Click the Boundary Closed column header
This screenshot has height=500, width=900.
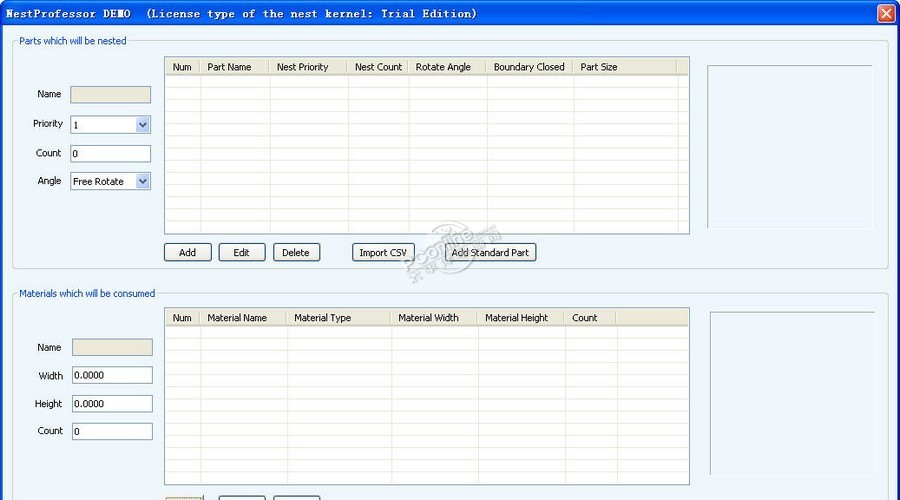(530, 67)
